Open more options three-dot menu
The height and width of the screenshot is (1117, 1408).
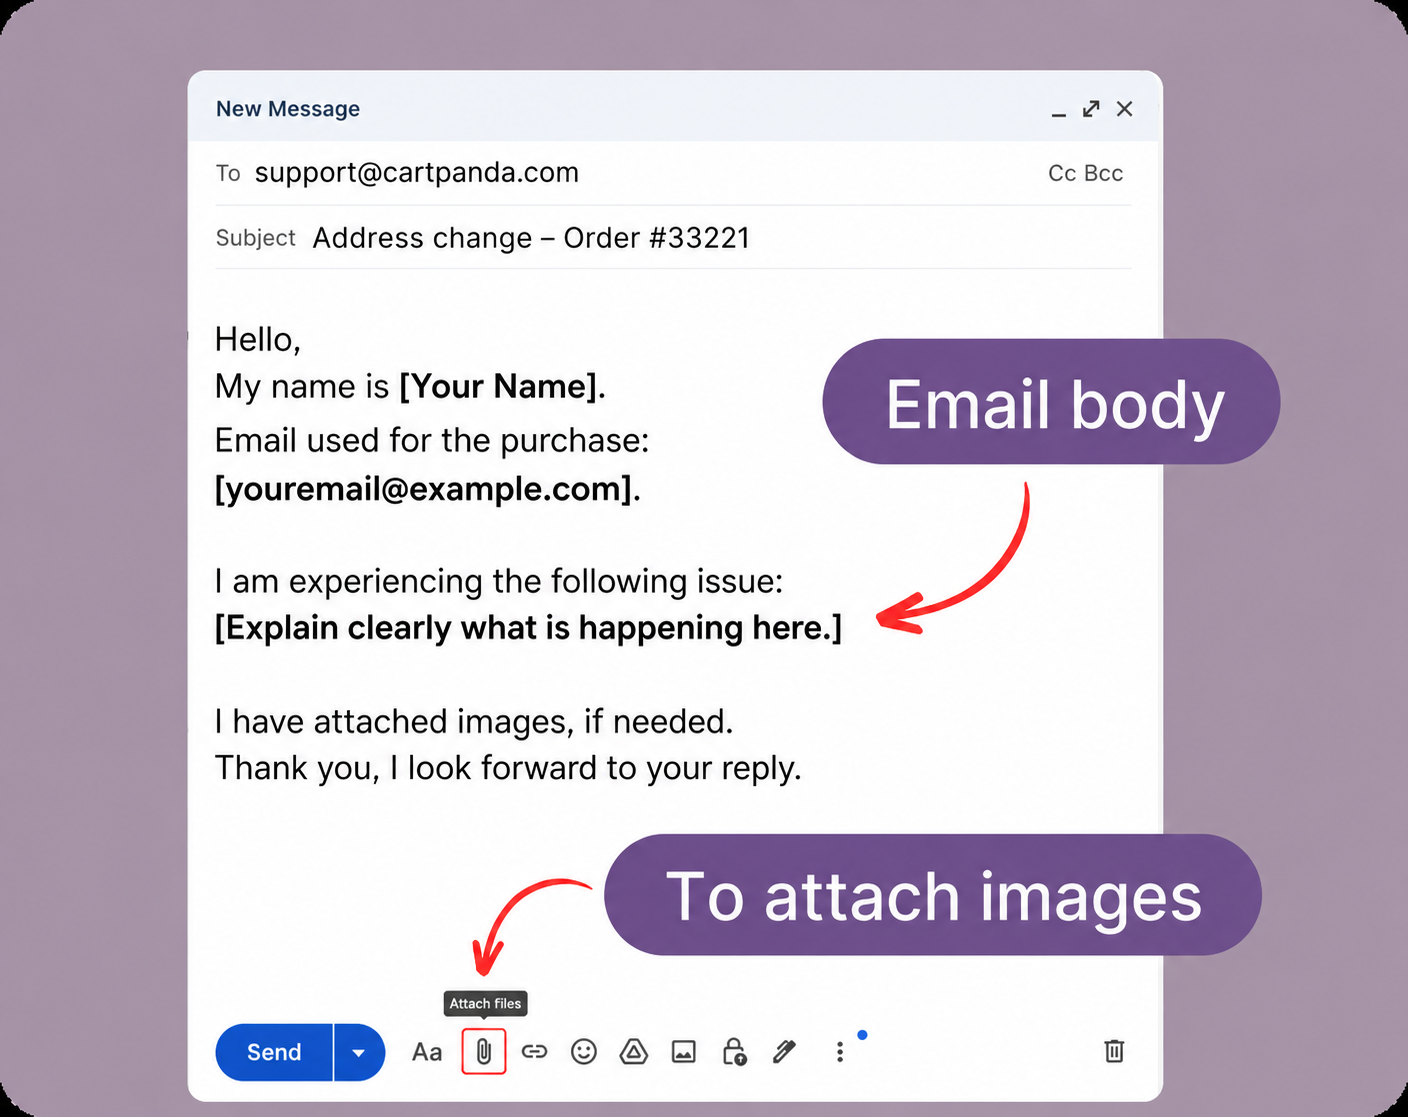[840, 1052]
